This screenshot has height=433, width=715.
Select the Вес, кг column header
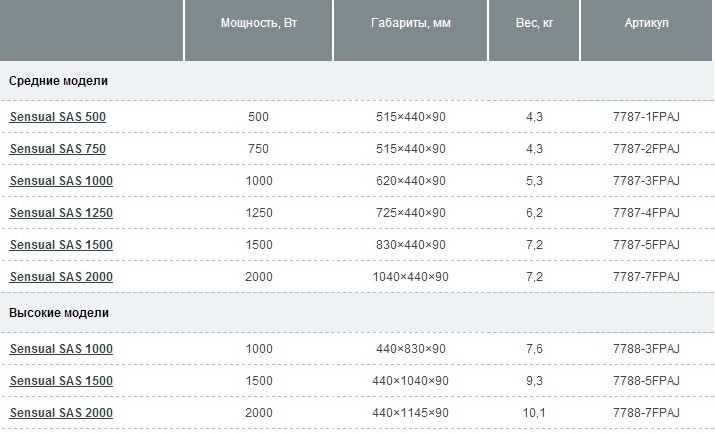point(534,23)
